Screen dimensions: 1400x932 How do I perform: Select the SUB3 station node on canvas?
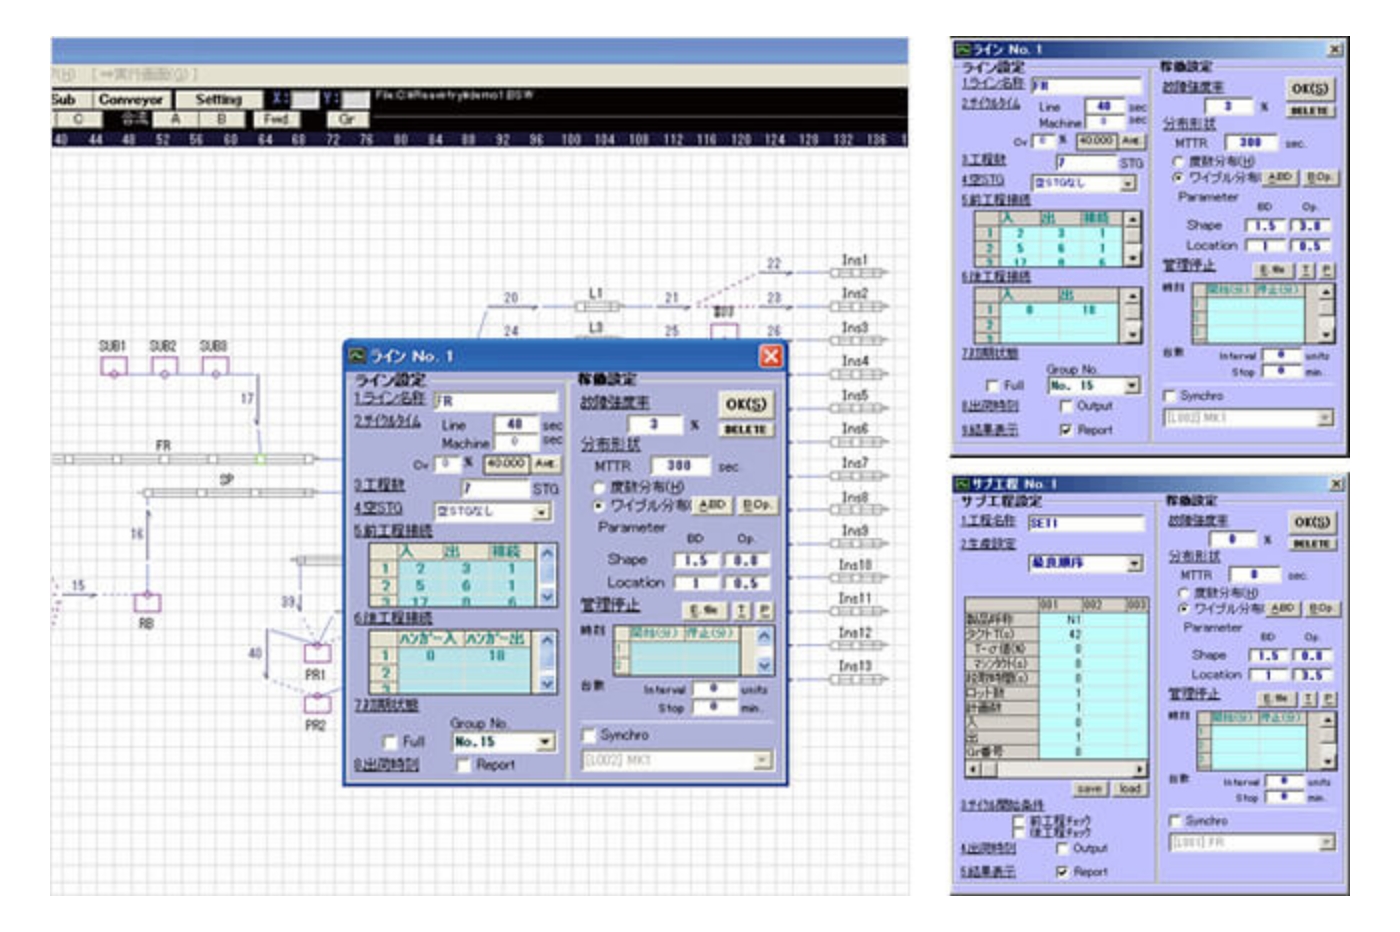coord(215,366)
